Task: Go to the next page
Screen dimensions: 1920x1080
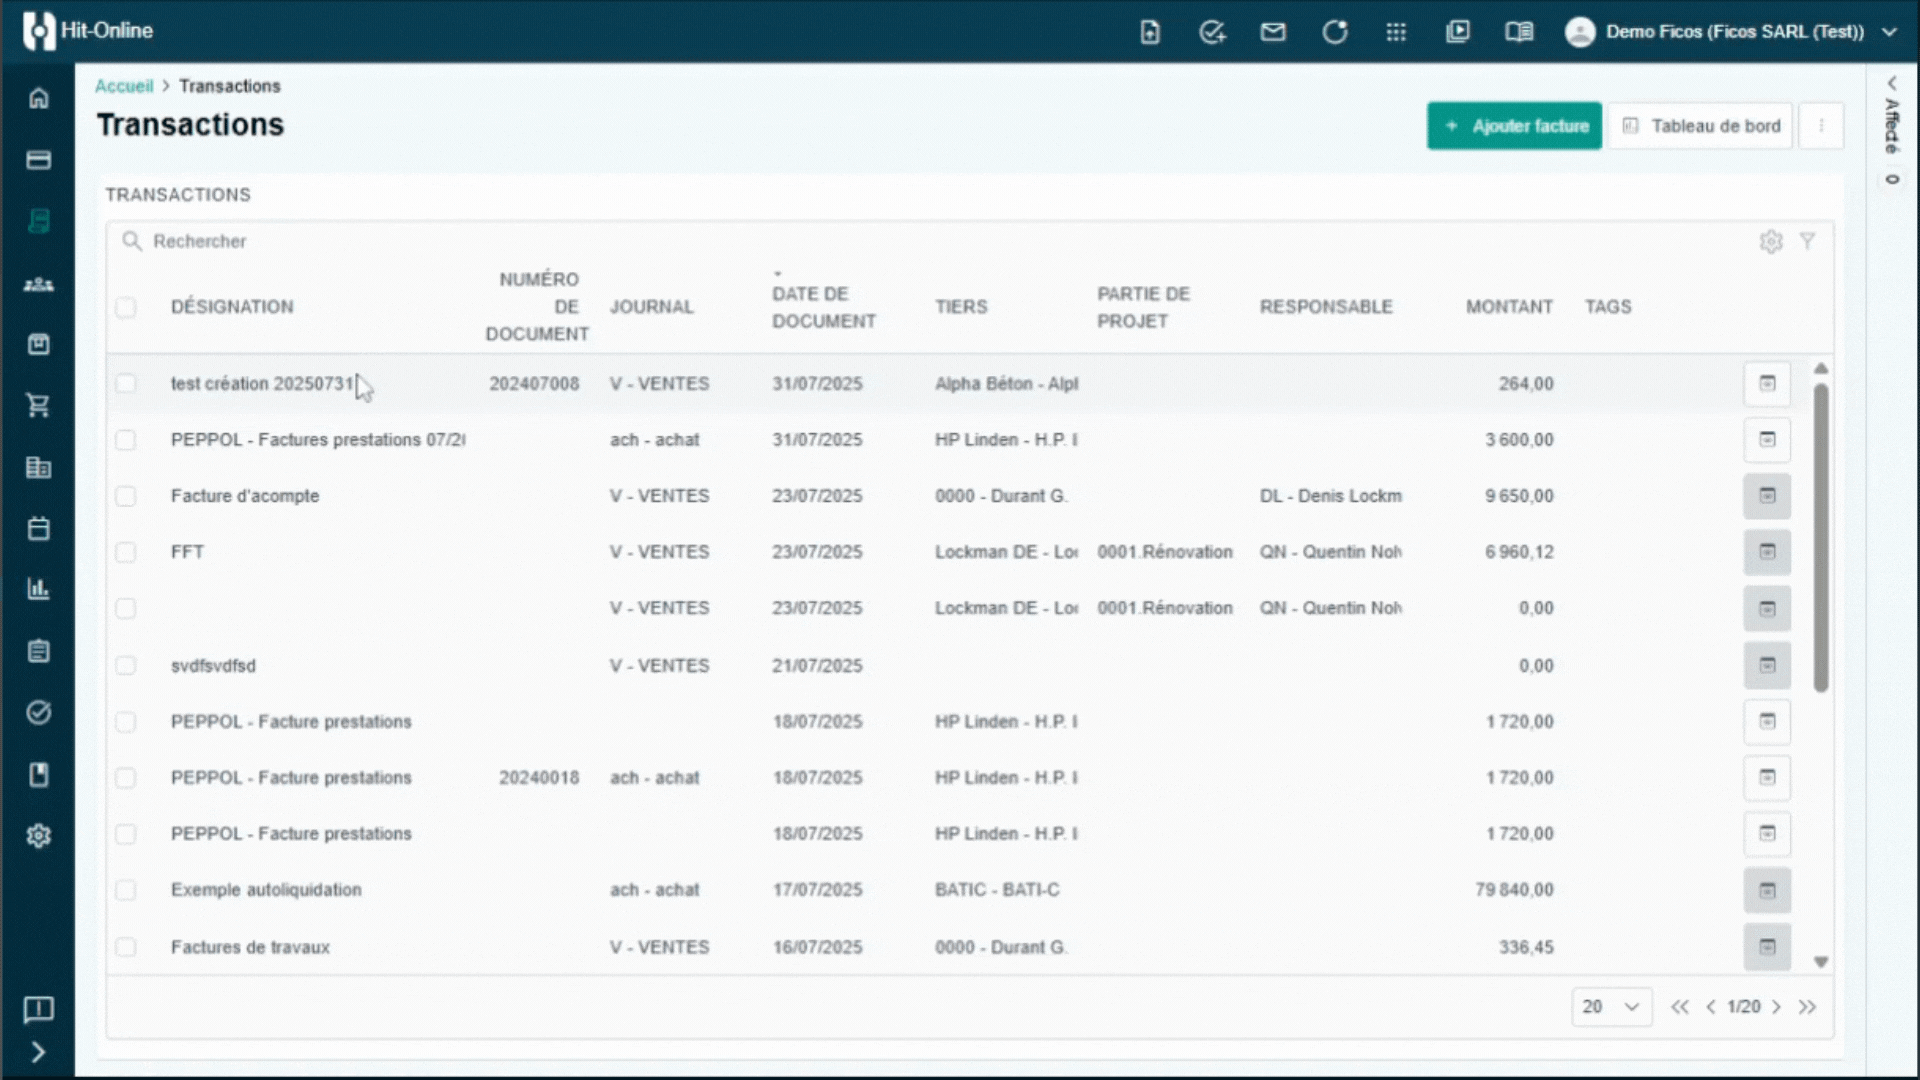Action: 1777,1007
